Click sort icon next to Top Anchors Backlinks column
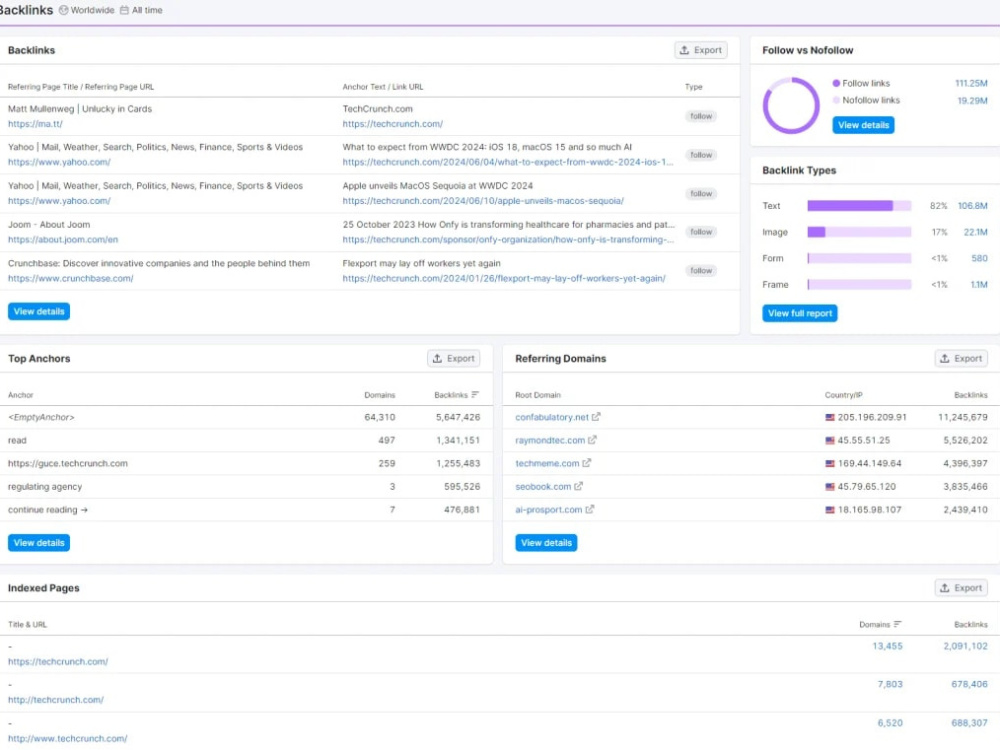 click(475, 395)
